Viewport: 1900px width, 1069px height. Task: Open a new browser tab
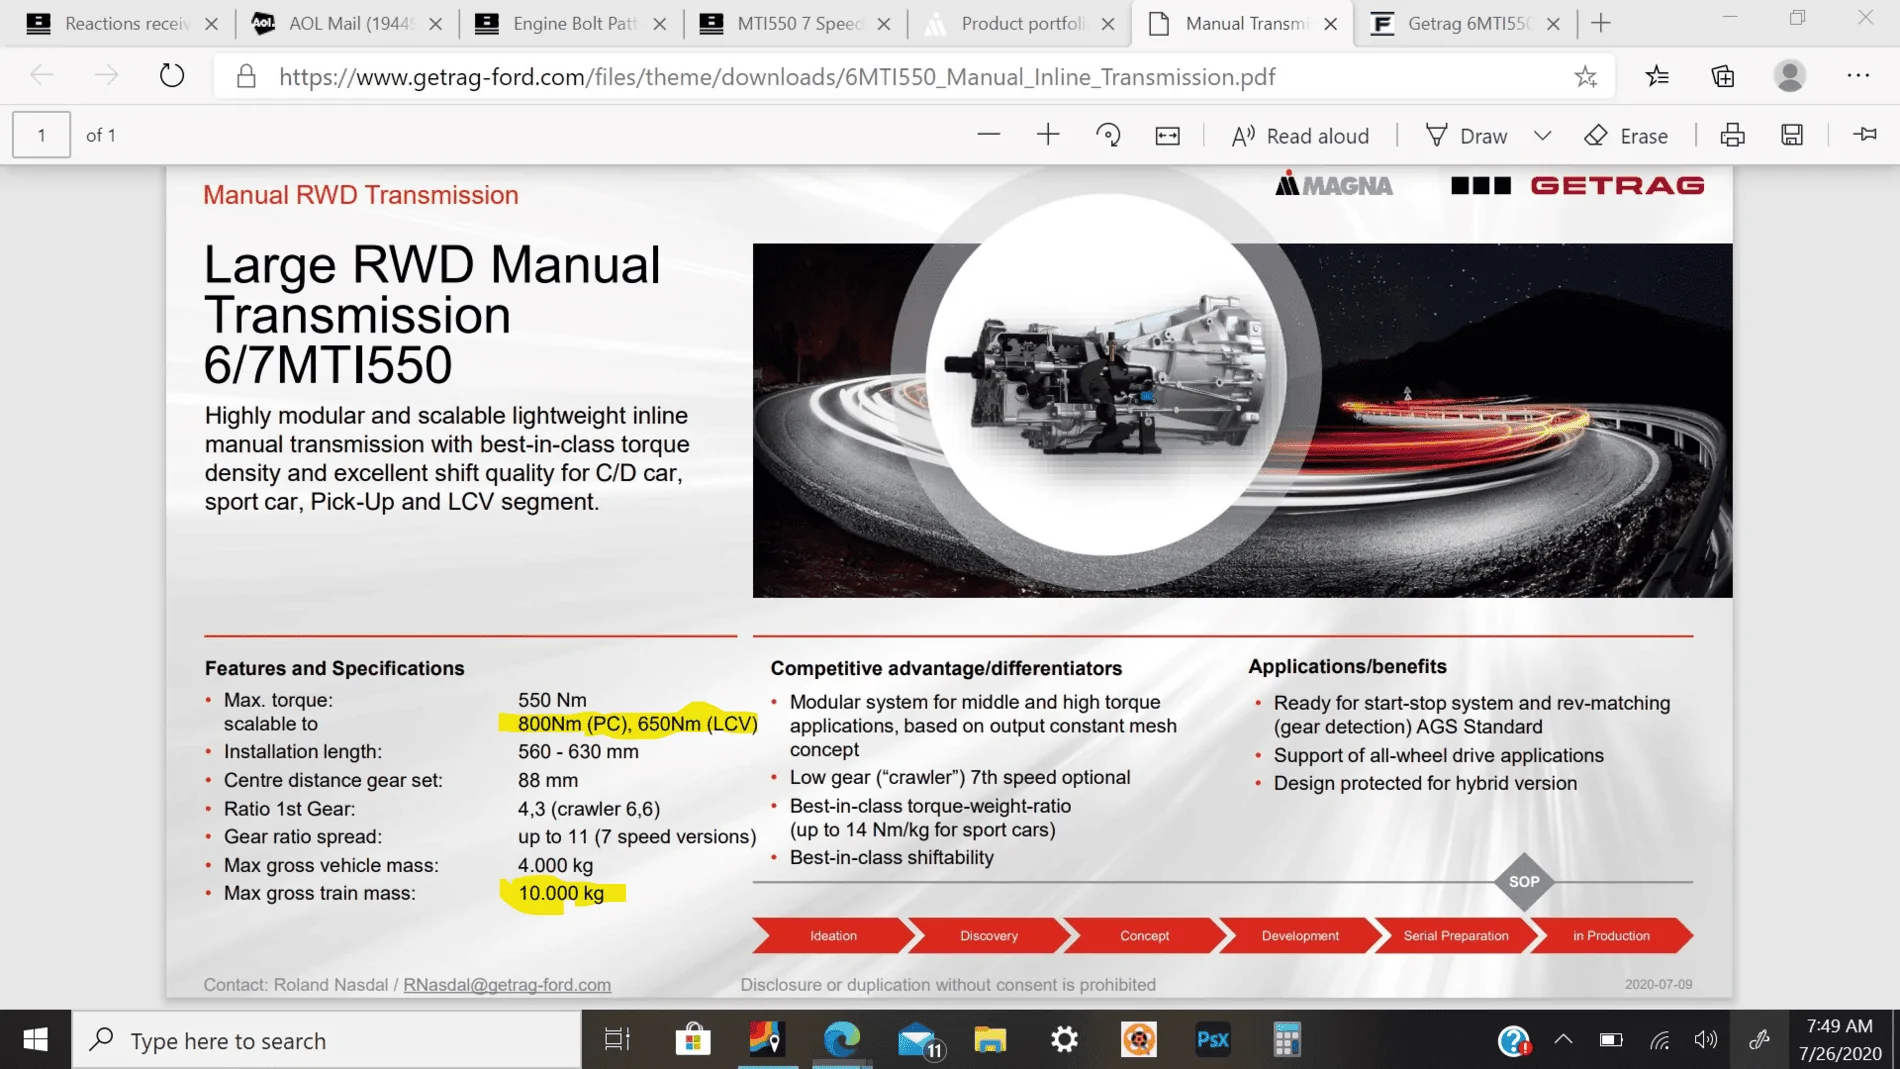coord(1601,23)
